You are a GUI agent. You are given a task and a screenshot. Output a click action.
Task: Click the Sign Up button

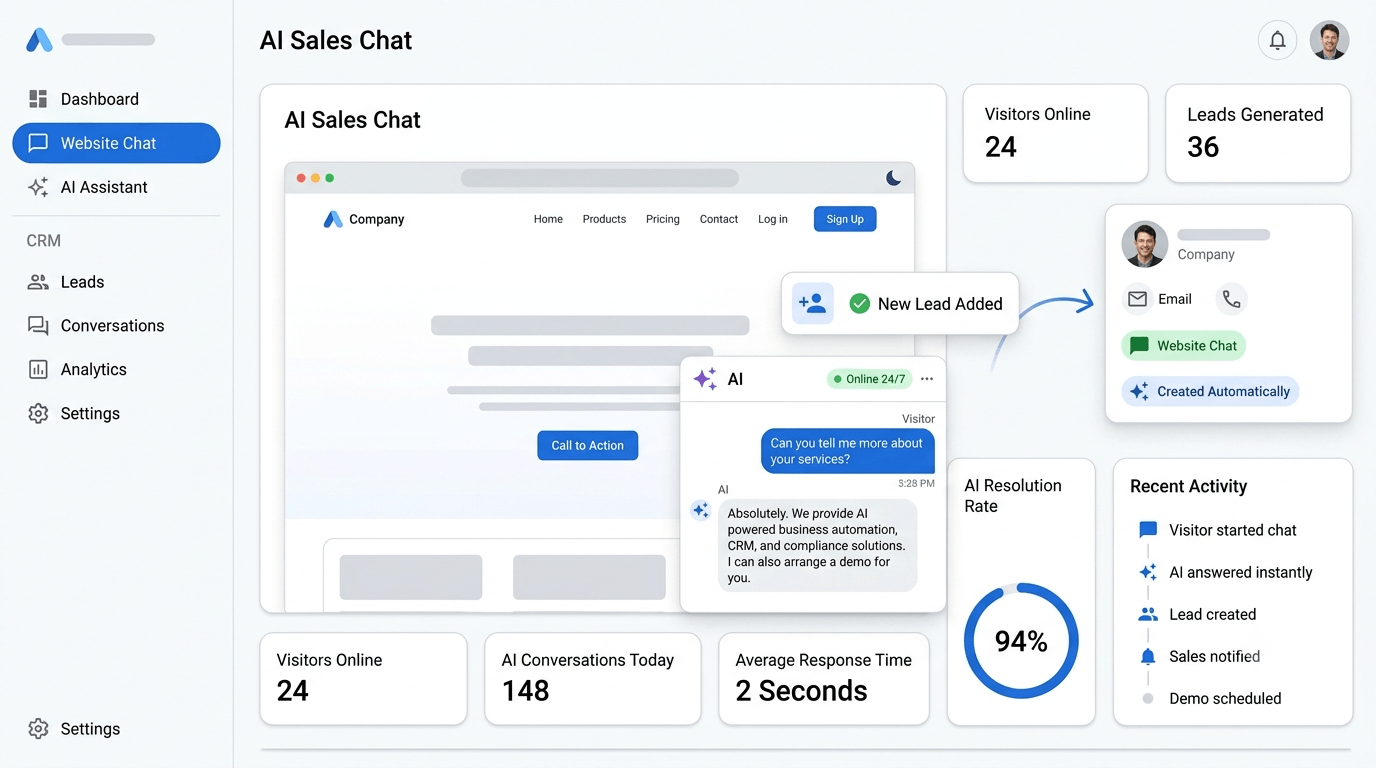845,219
